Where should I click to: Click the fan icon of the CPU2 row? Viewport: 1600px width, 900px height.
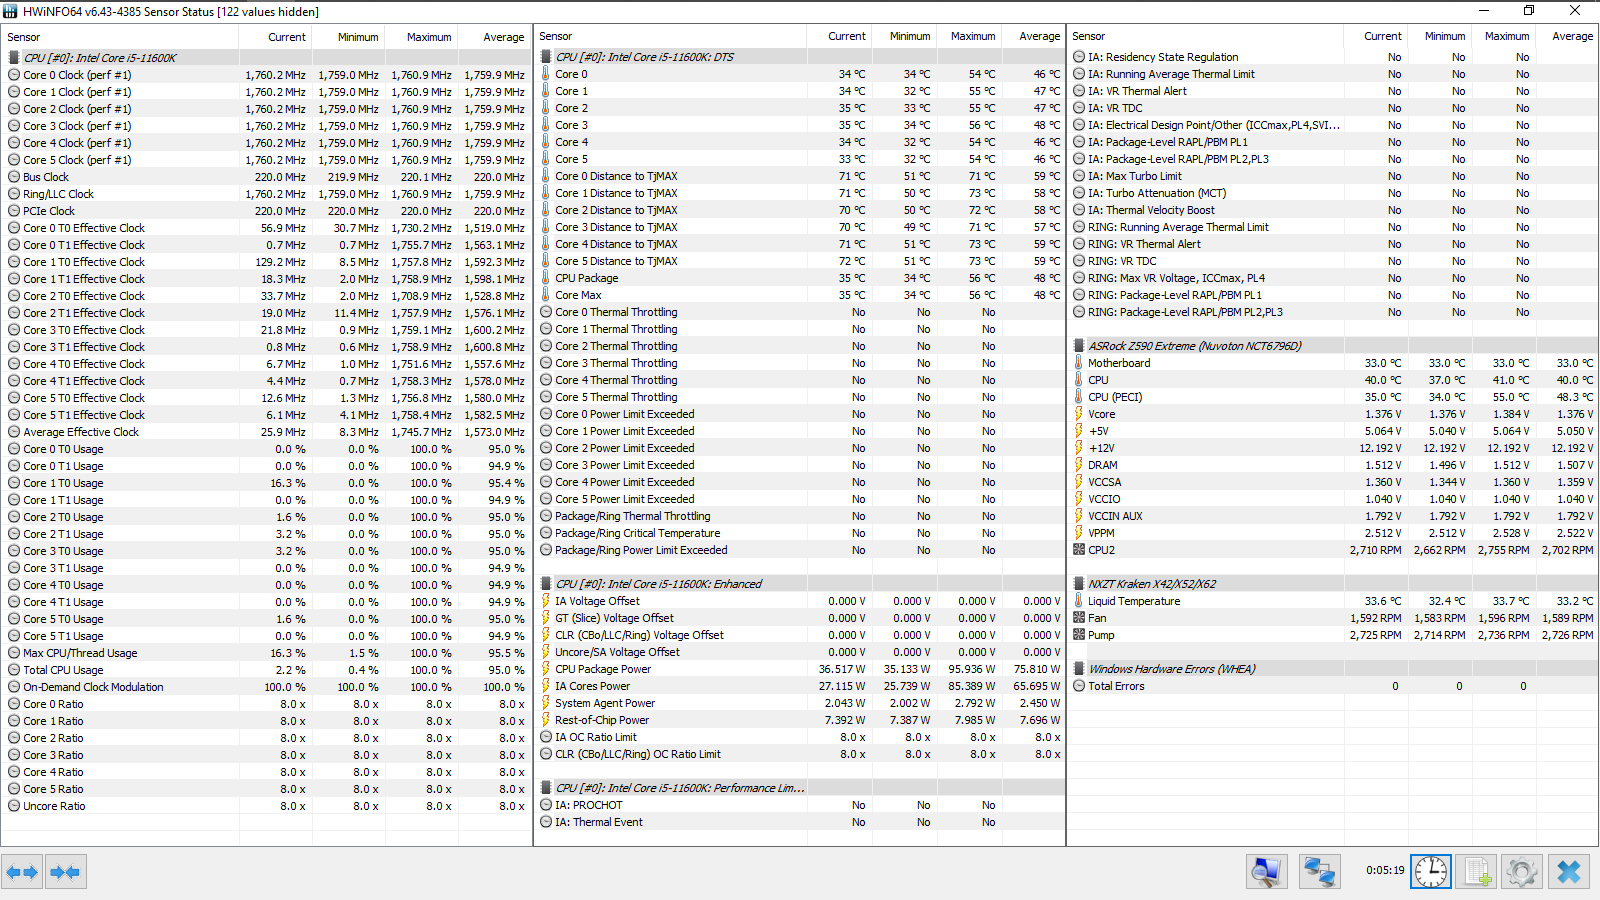click(1079, 550)
